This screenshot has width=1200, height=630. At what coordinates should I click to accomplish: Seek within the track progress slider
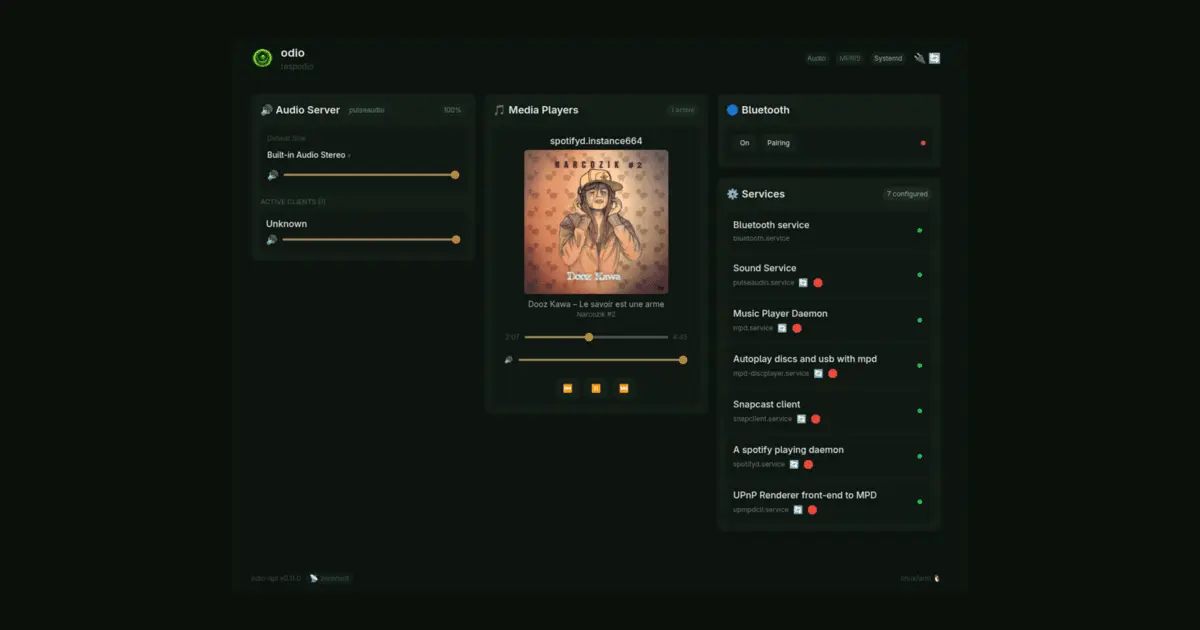tap(596, 337)
